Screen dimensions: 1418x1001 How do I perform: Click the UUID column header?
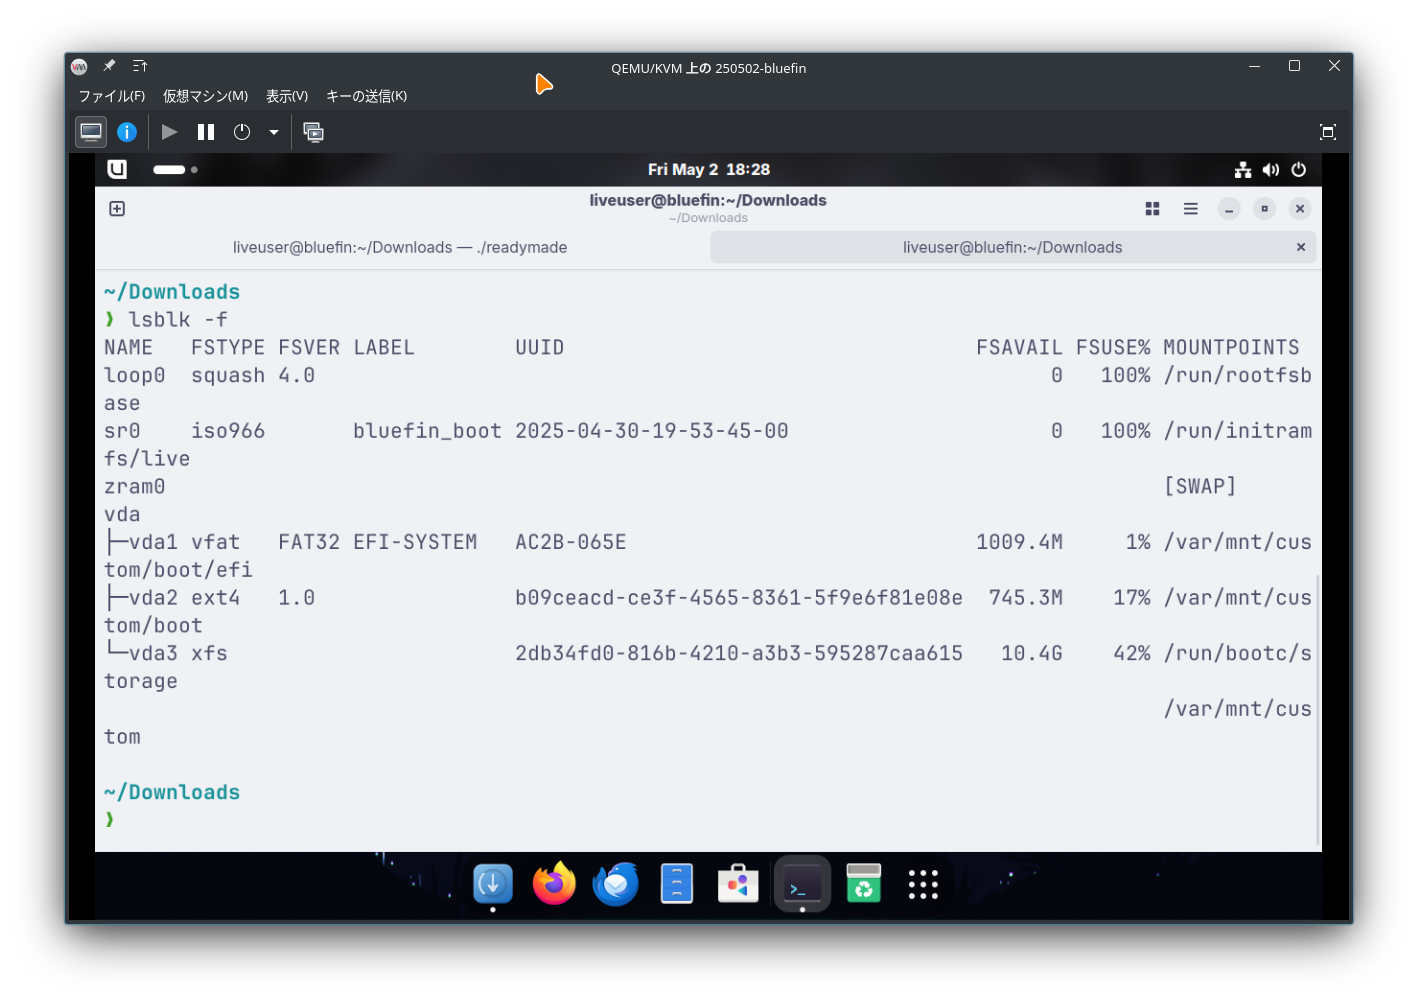point(540,348)
